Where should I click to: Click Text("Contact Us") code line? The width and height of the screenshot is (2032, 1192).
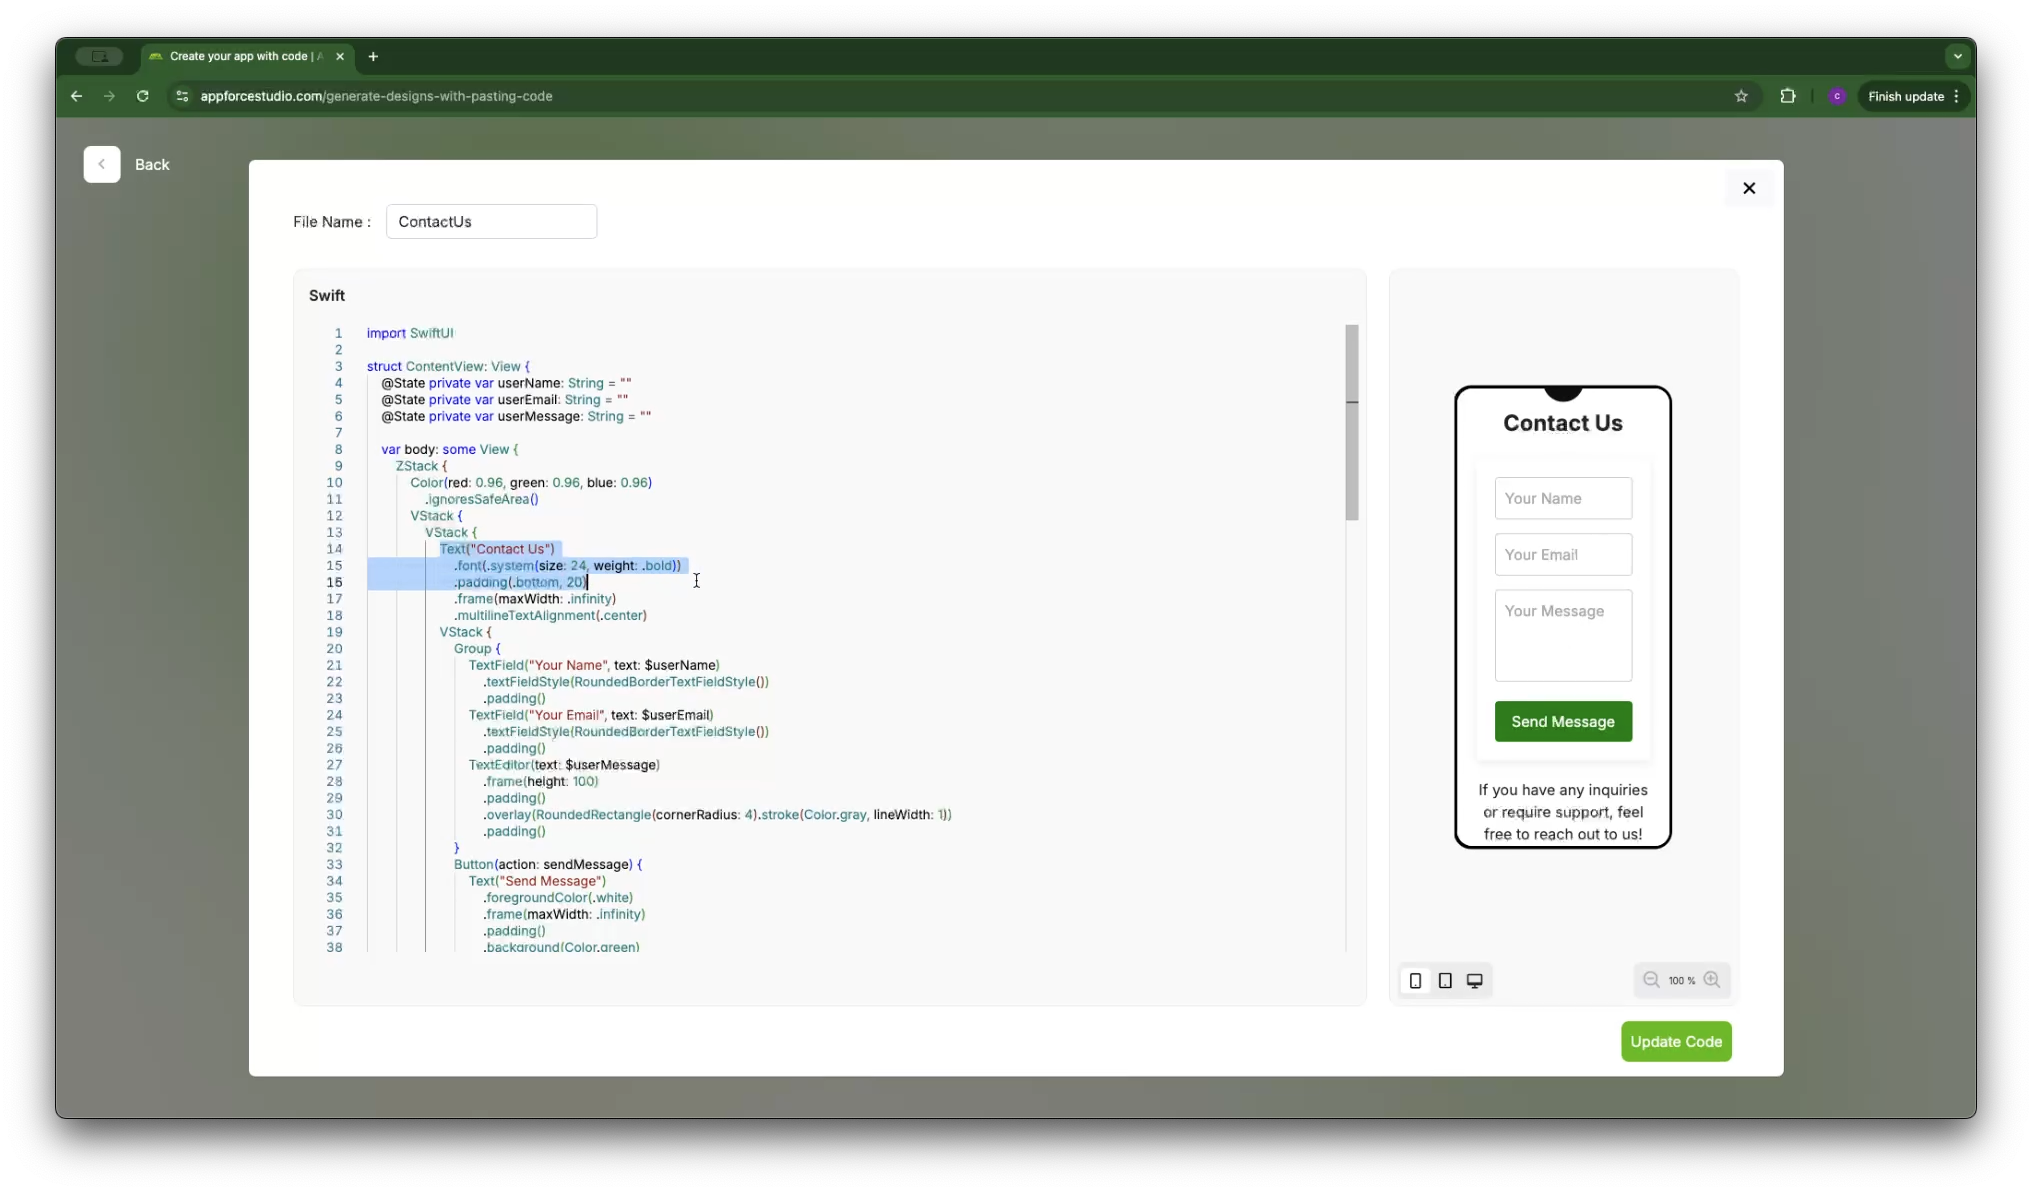[497, 549]
